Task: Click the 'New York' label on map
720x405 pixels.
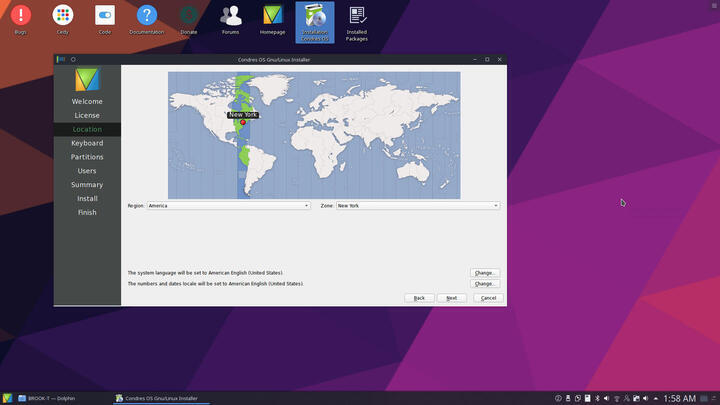Action: 243,115
